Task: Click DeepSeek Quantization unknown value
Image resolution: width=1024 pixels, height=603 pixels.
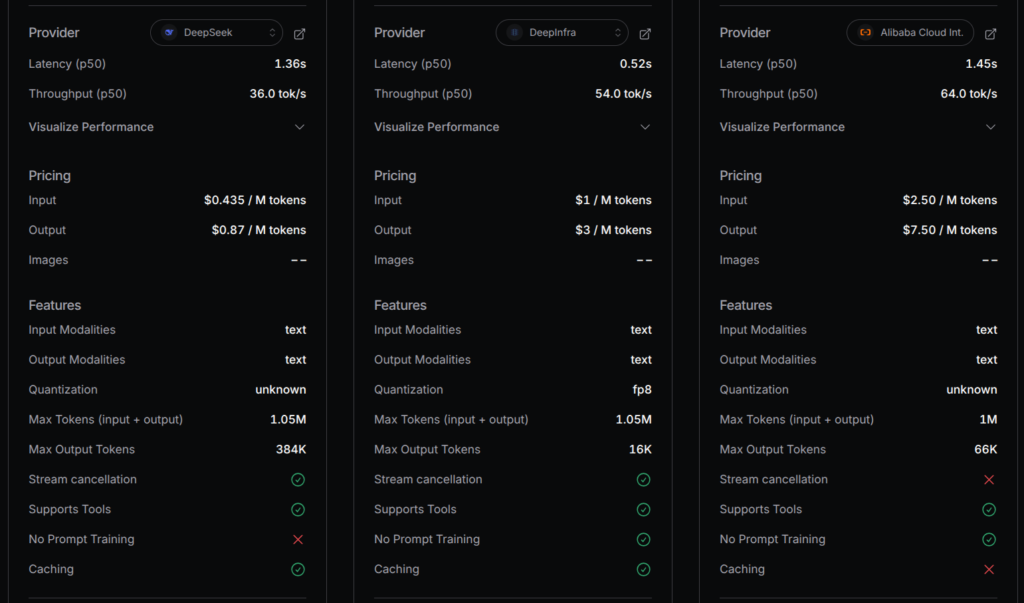Action: pyautogui.click(x=280, y=390)
